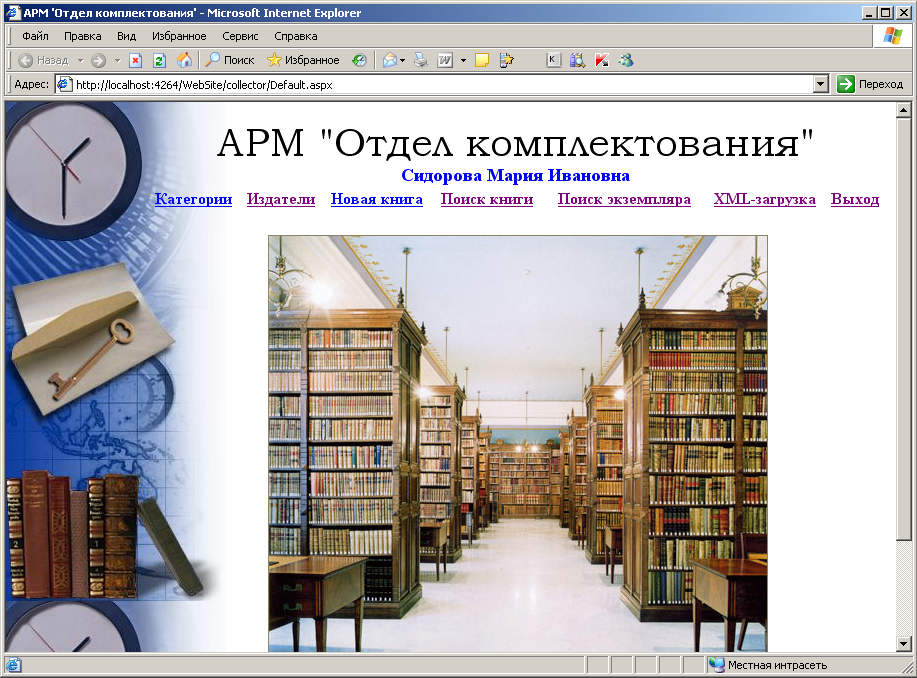Click the red Kaspersky K icon
Screen dimensions: 917x678
602,60
